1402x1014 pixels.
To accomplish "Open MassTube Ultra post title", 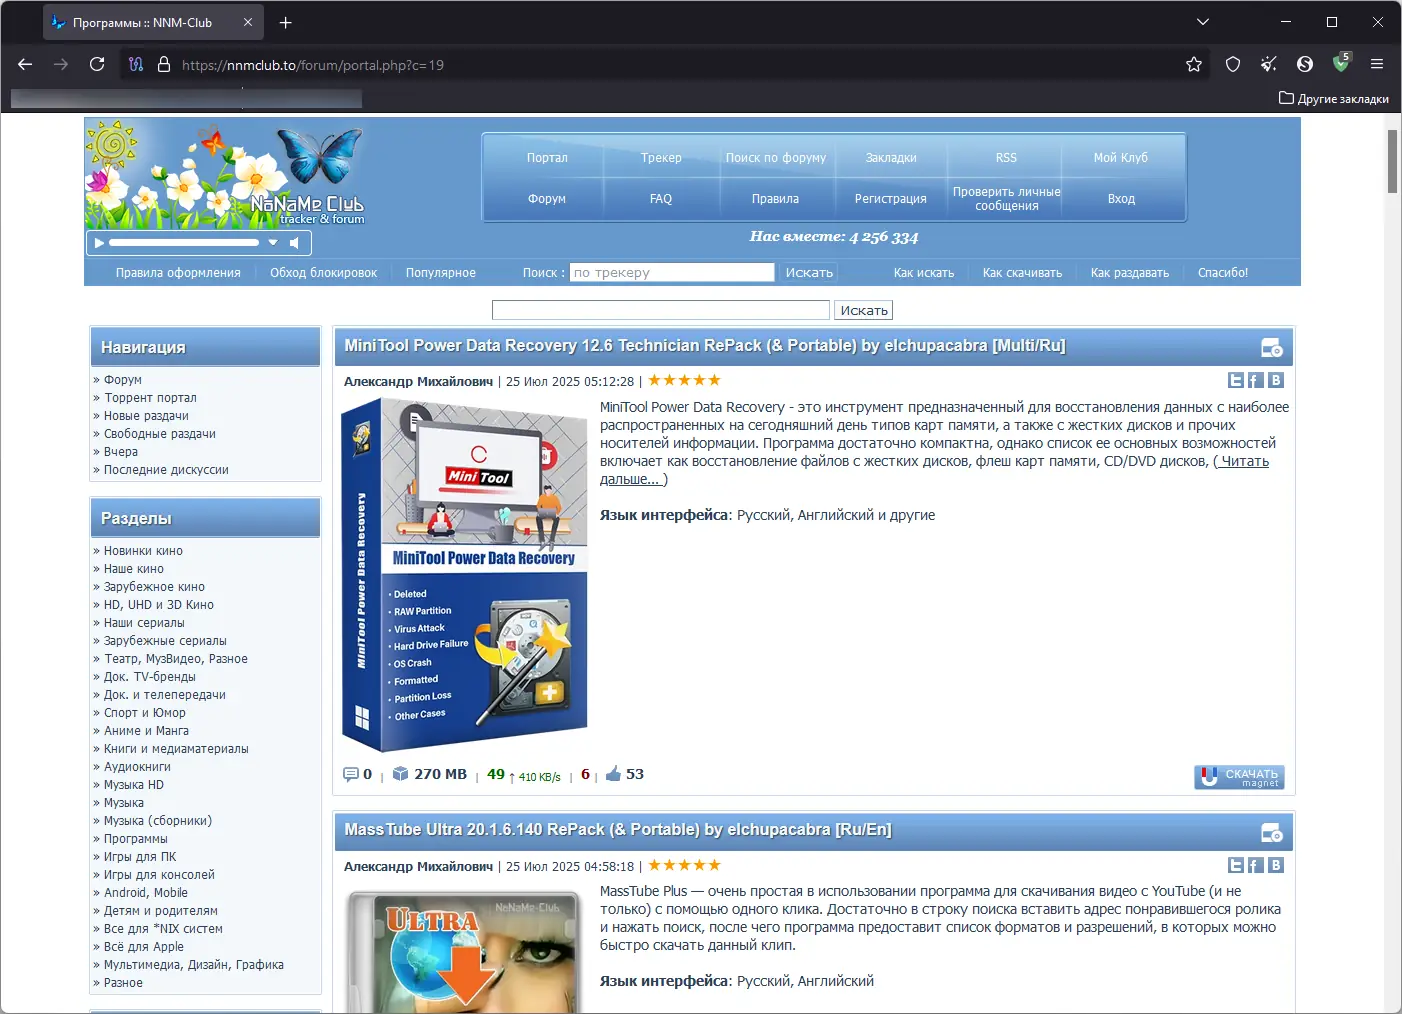I will coord(618,830).
